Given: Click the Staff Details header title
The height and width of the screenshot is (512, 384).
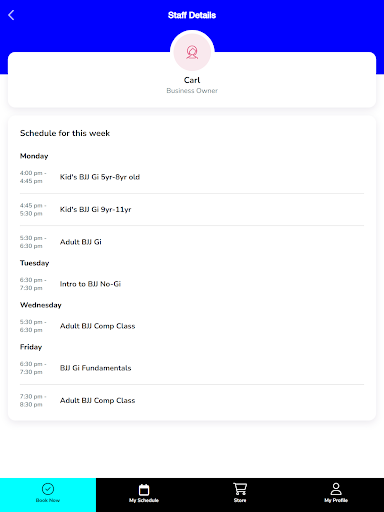Looking at the screenshot, I should [x=192, y=15].
